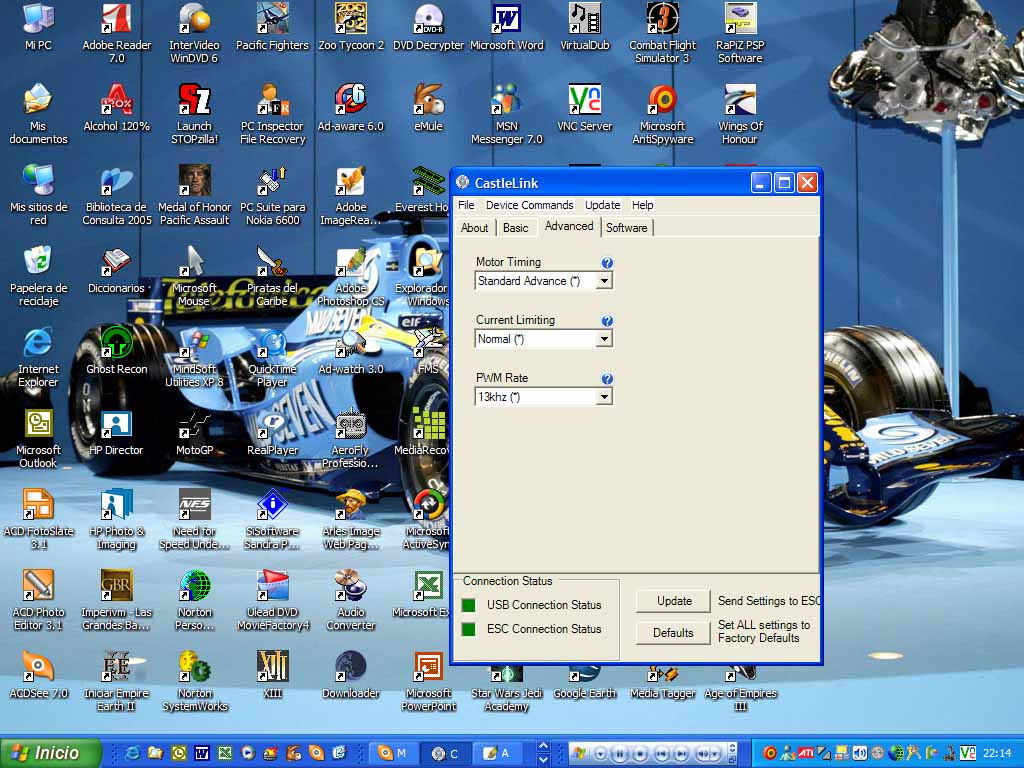Click the Current Limiting help icon
Viewport: 1024px width, 768px height.
pyautogui.click(x=607, y=321)
